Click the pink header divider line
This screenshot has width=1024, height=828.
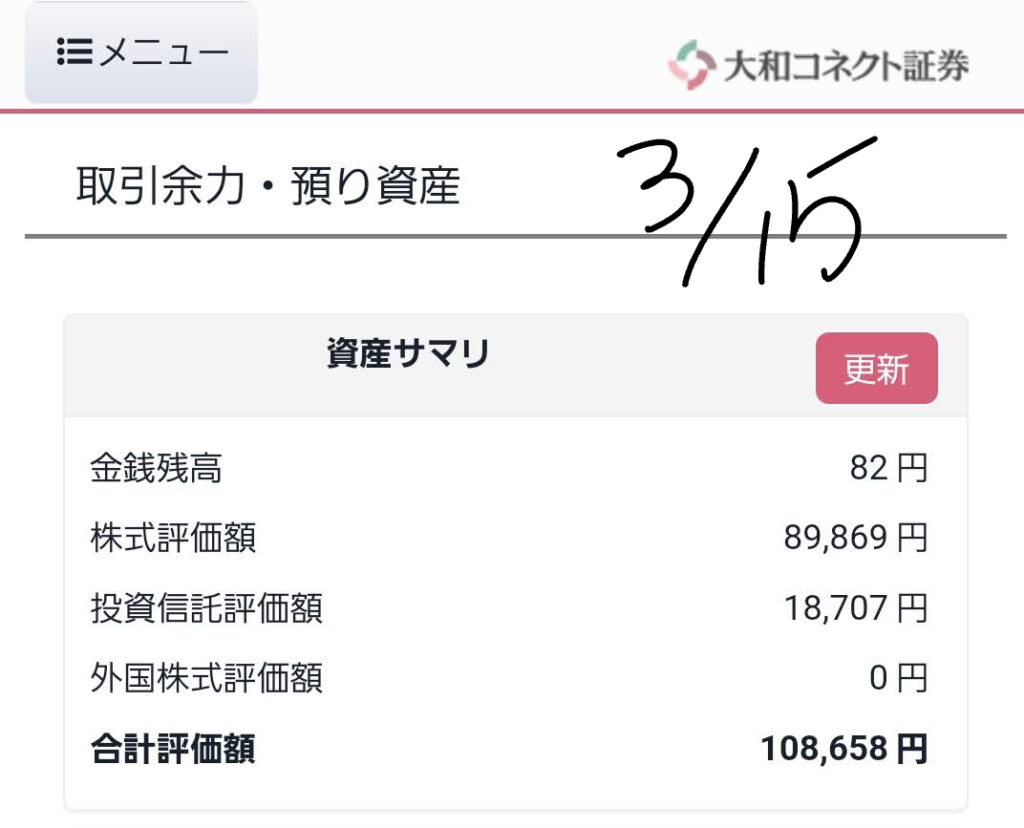pyautogui.click(x=512, y=111)
